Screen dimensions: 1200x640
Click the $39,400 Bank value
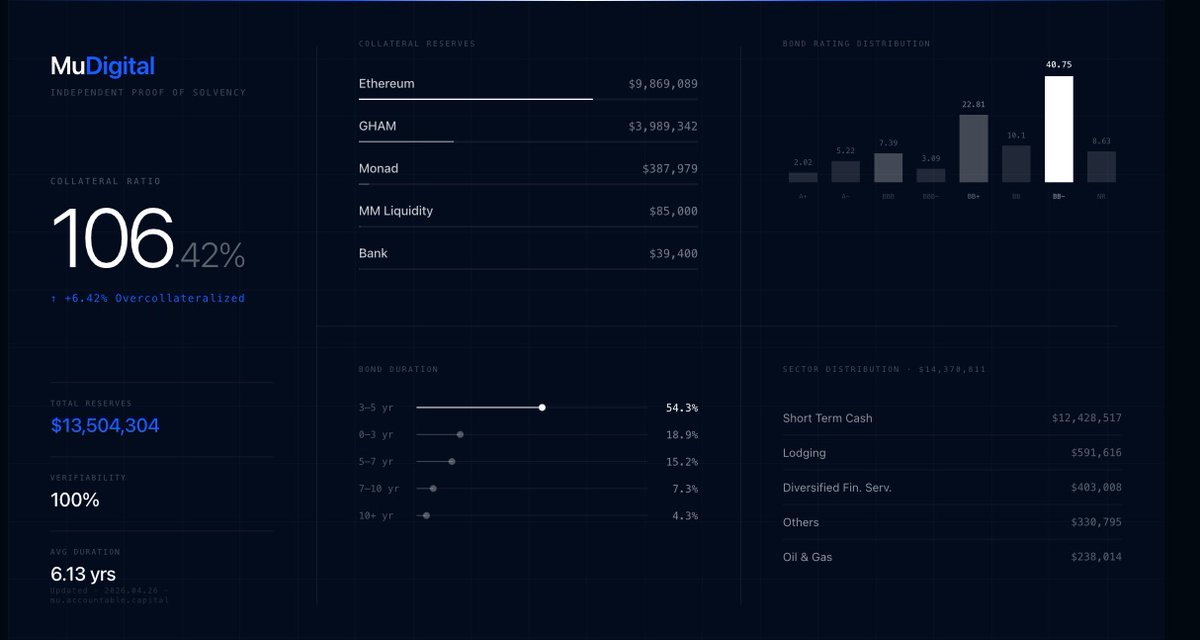coord(673,254)
